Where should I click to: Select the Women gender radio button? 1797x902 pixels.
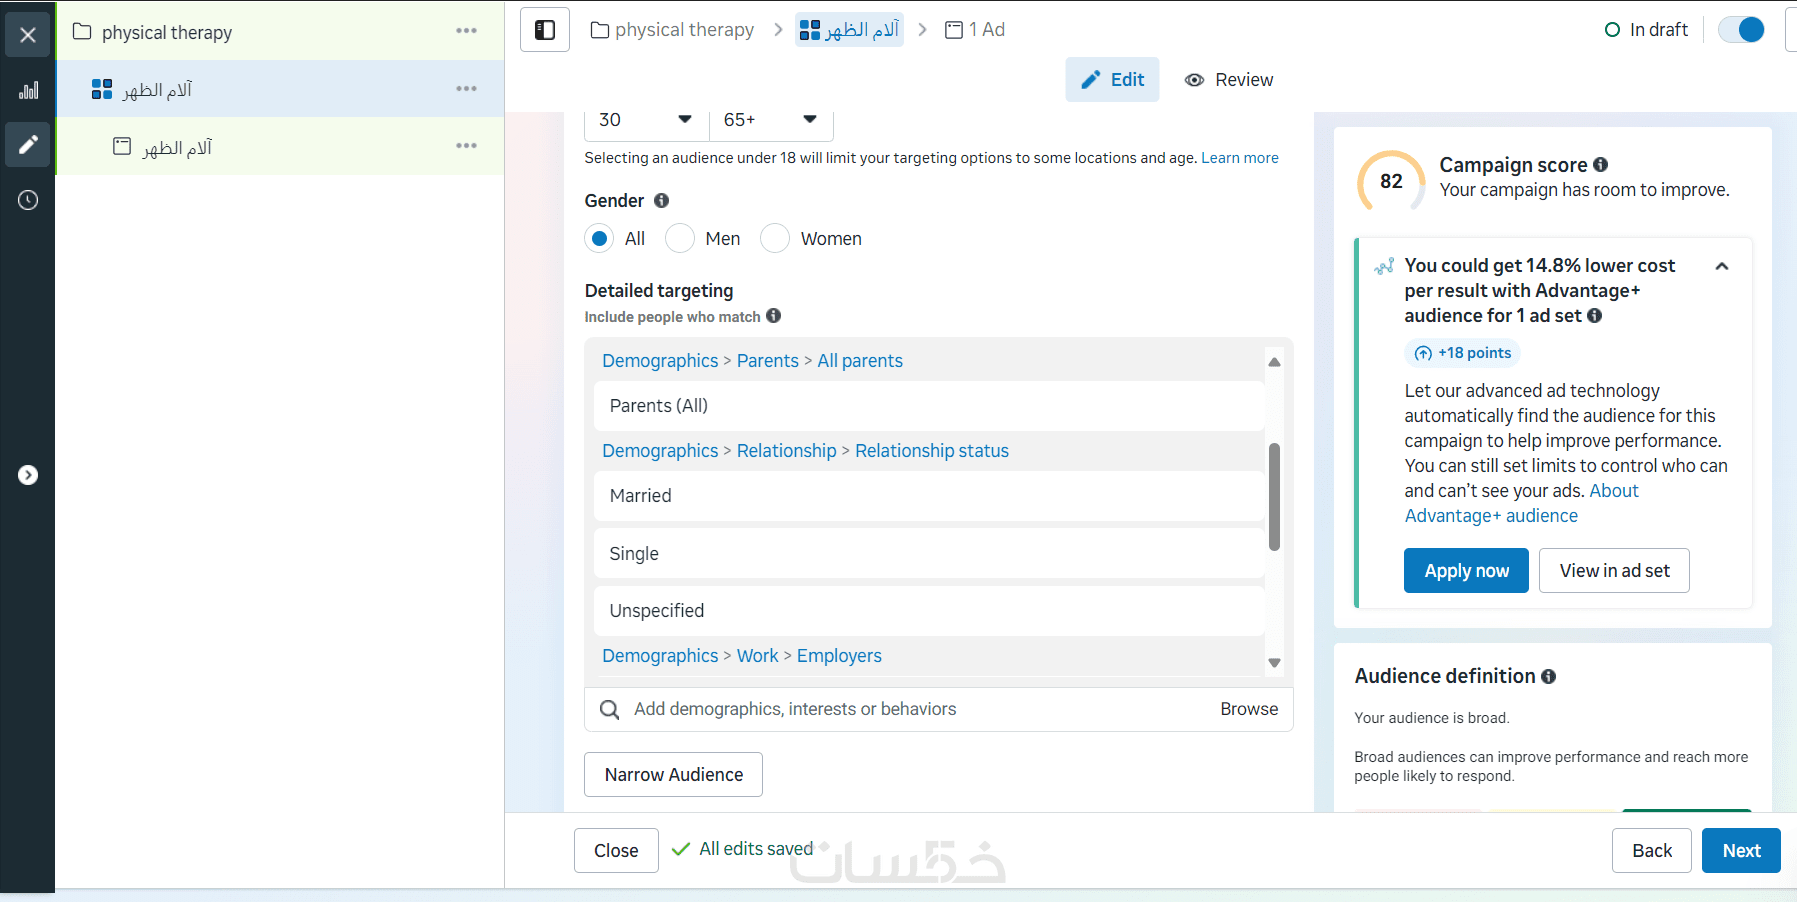click(775, 239)
